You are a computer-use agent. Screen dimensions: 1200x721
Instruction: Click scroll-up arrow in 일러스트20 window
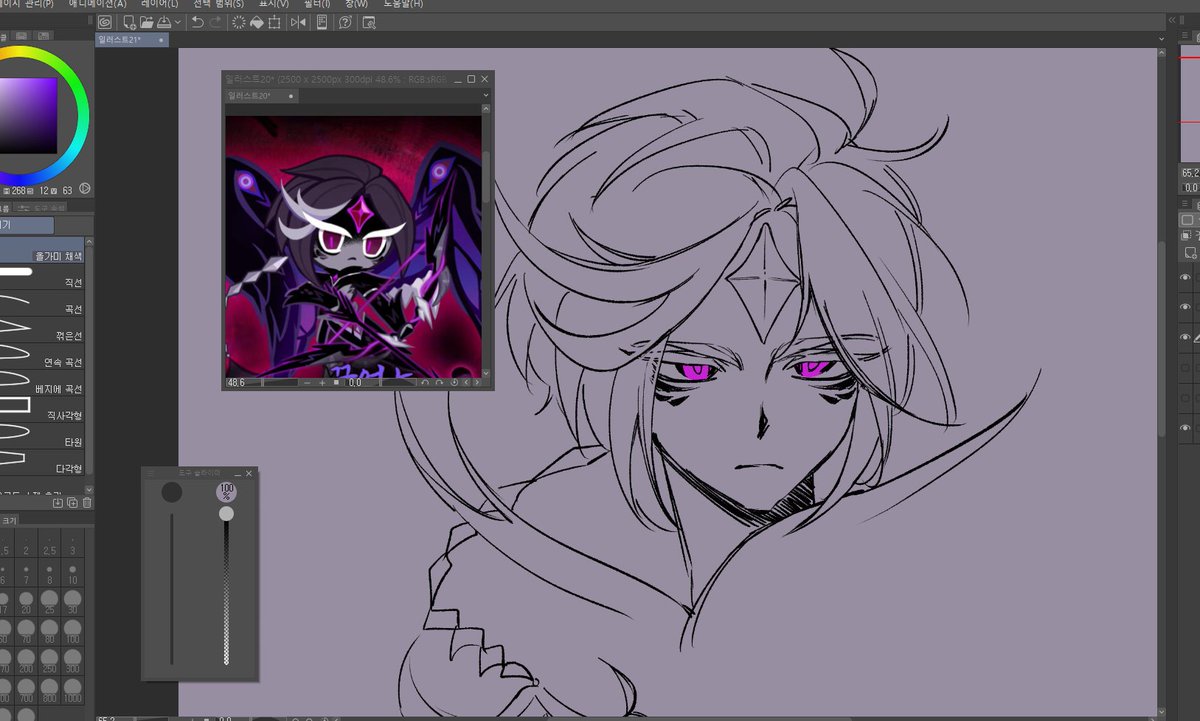point(486,111)
